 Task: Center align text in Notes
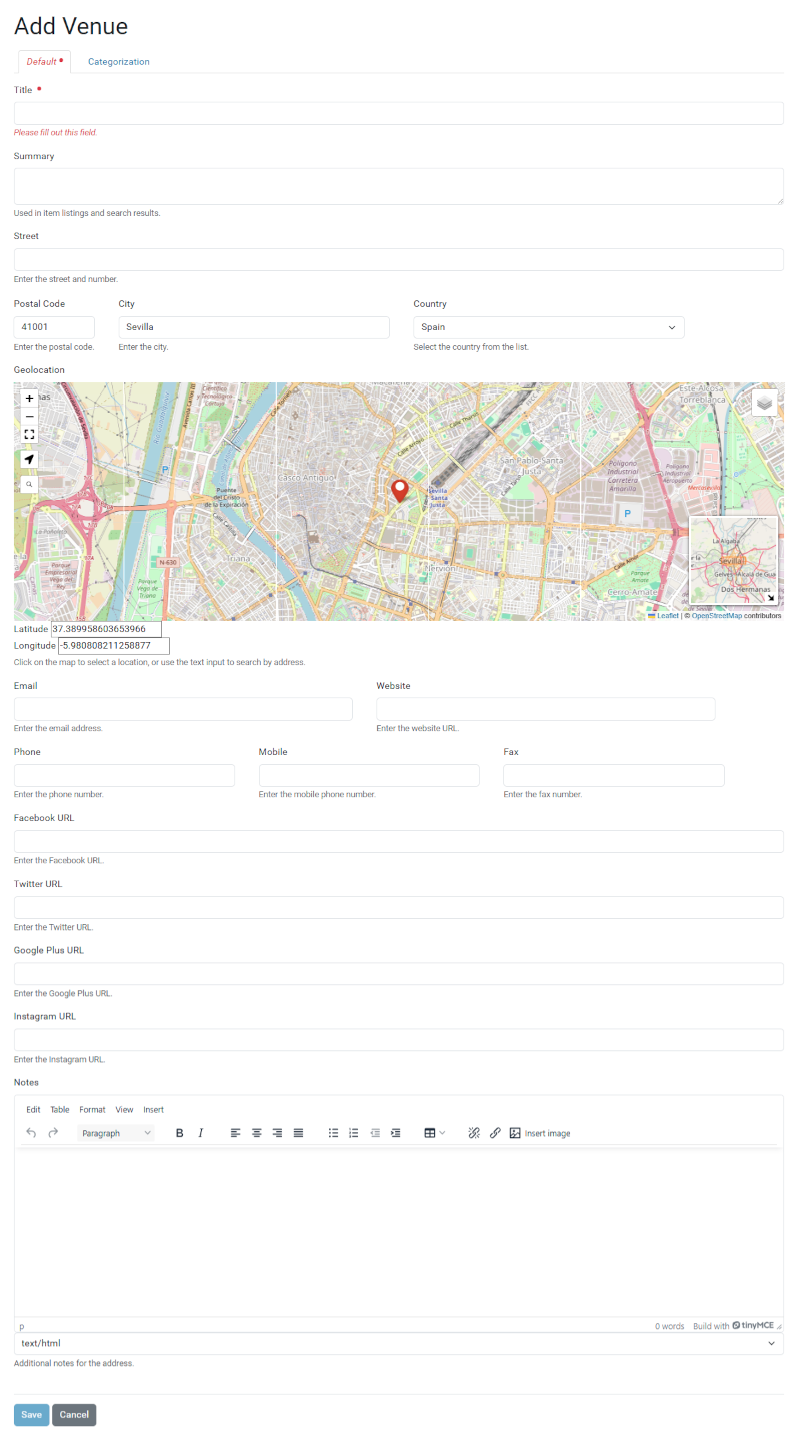coord(257,1133)
